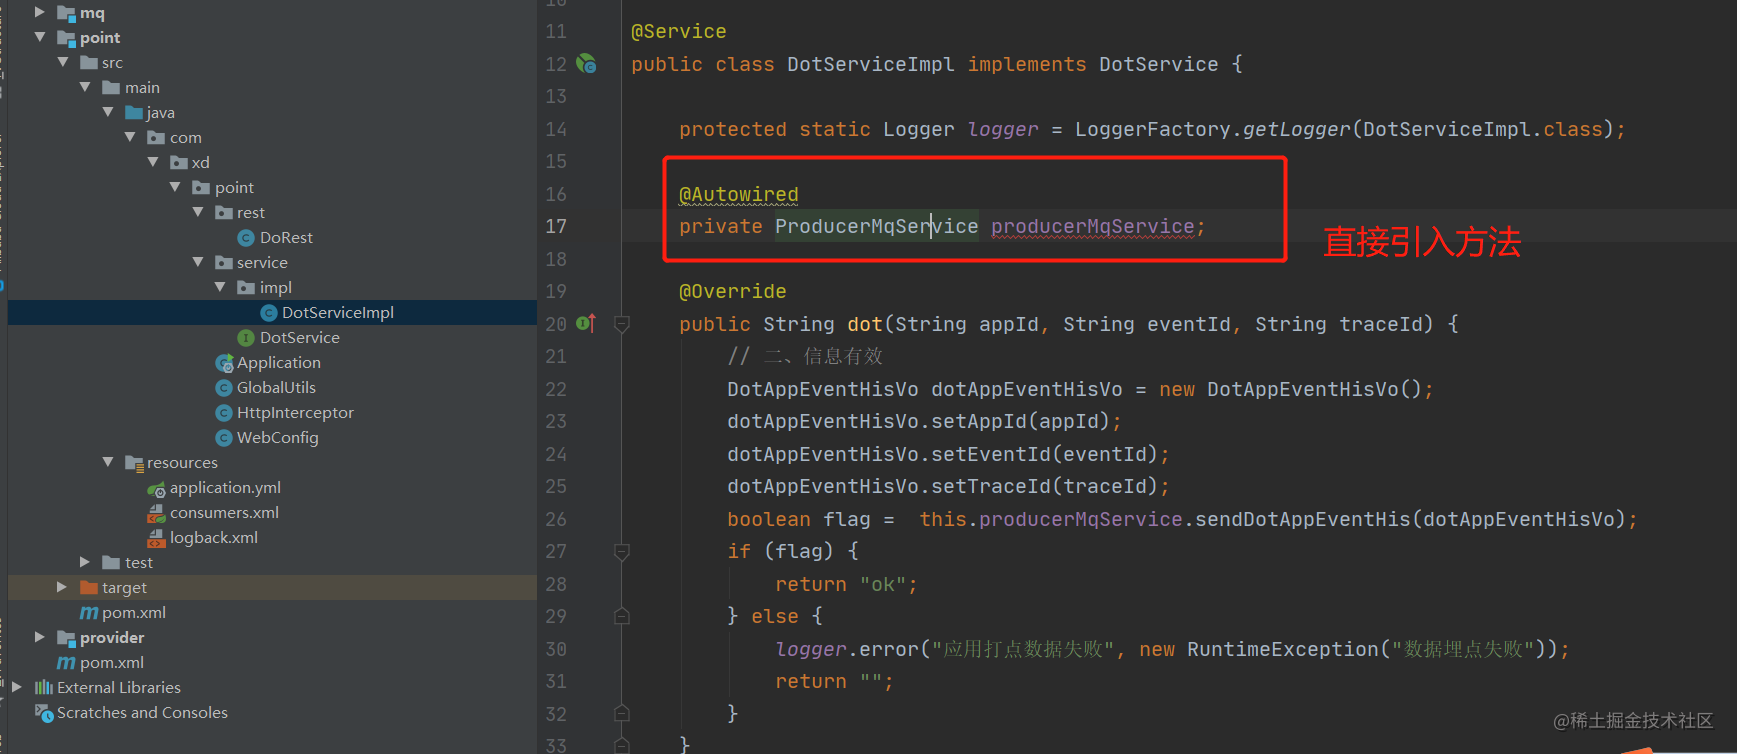Expand the test folder arrow

point(85,562)
